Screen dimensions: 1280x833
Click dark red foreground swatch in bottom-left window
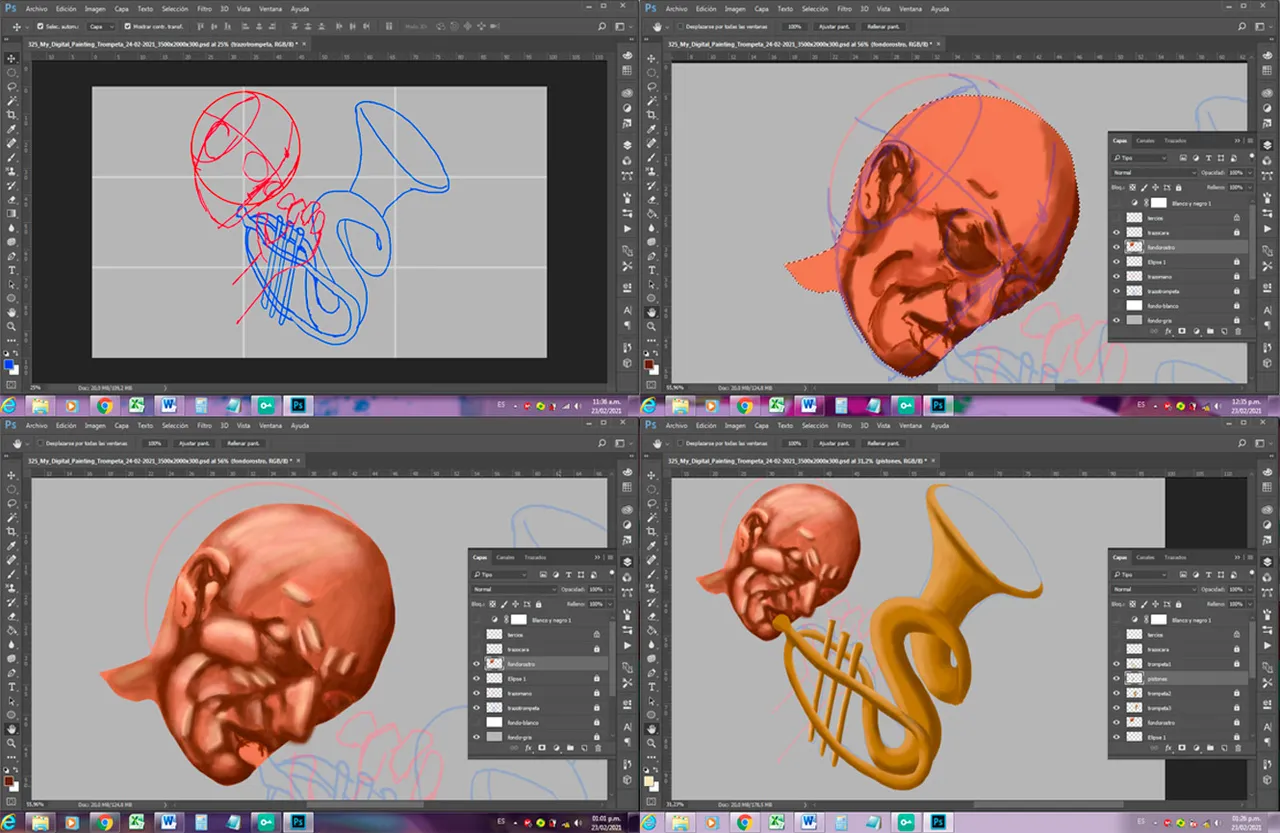pyautogui.click(x=9, y=781)
